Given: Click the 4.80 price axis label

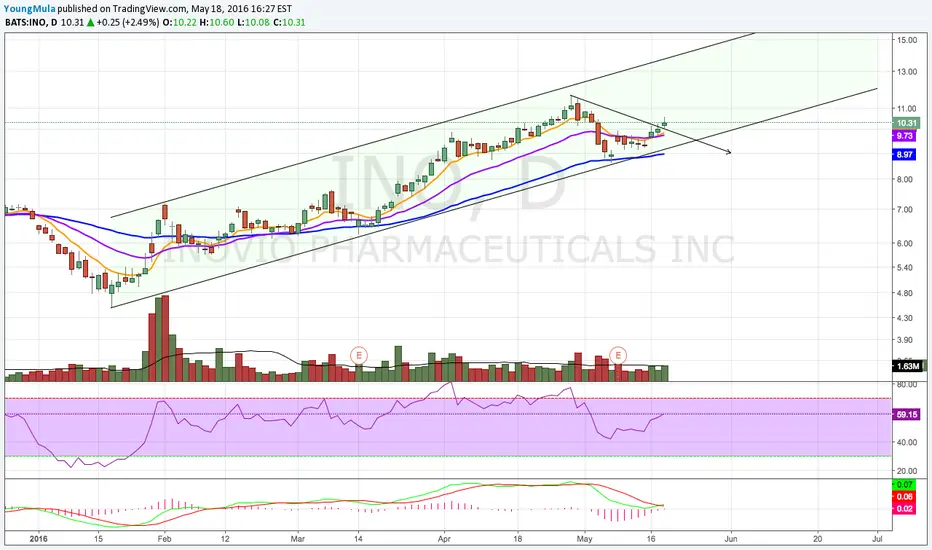Looking at the screenshot, I should [x=905, y=293].
